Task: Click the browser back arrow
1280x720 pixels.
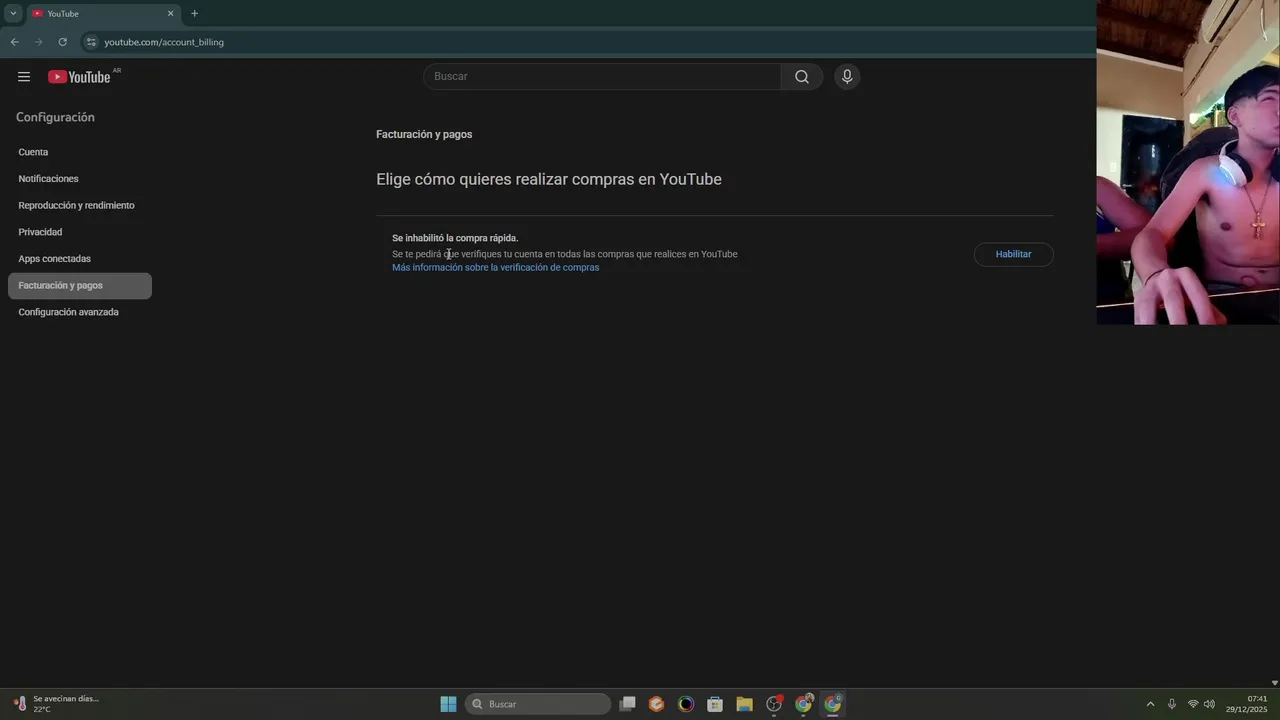Action: (x=14, y=42)
